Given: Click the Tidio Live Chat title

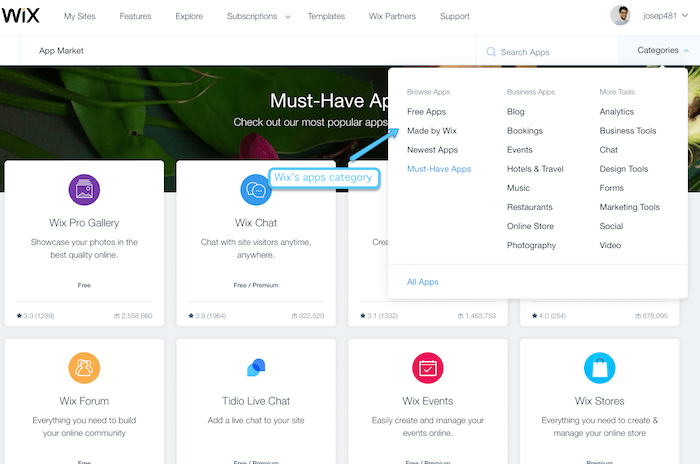Looking at the screenshot, I should pyautogui.click(x=256, y=401).
